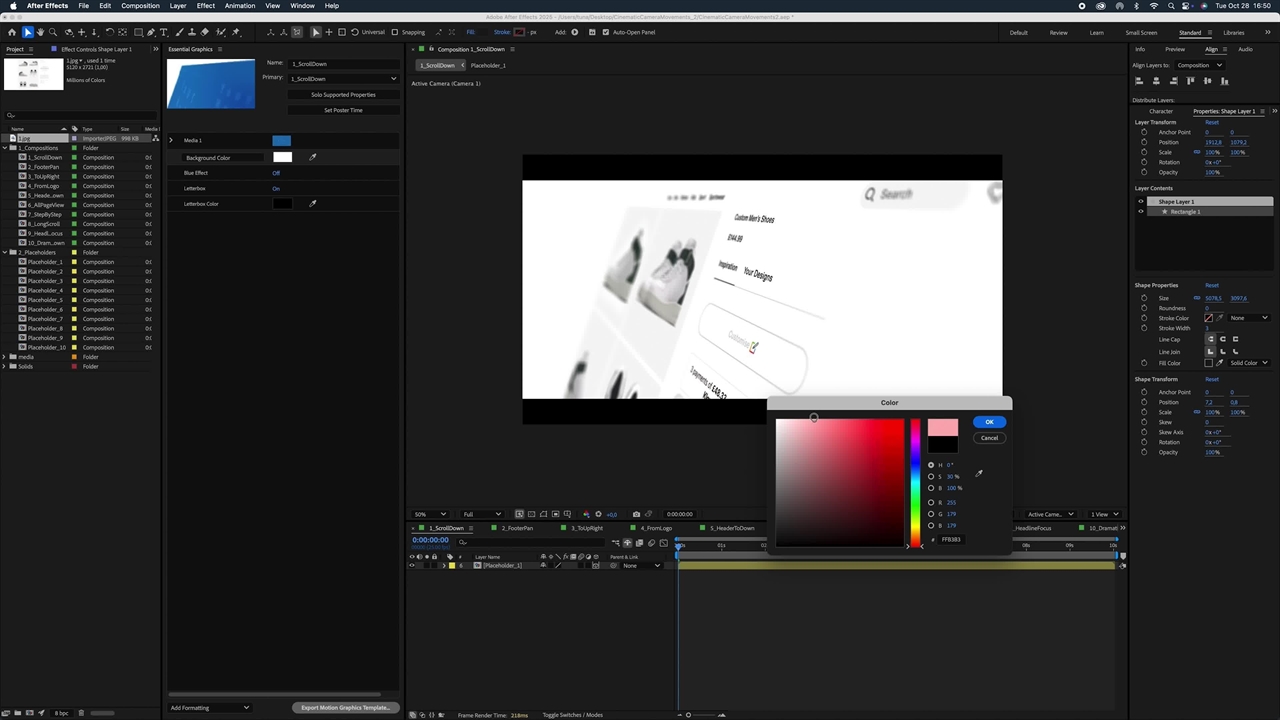Click the eyedropper next to Background Color
The image size is (1280, 720).
coord(313,157)
